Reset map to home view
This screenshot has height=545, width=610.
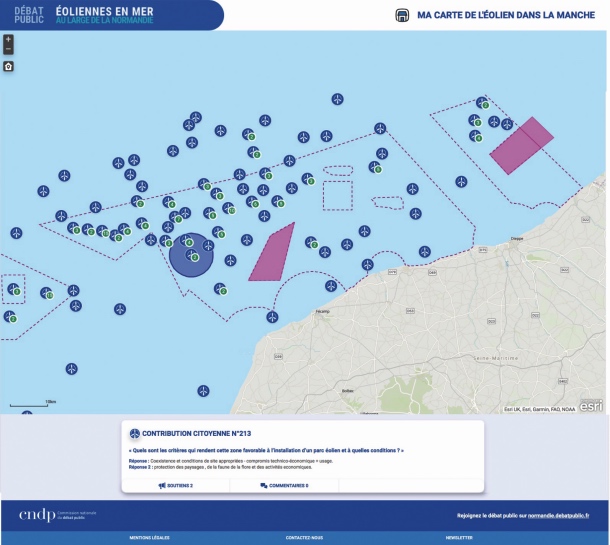8,66
